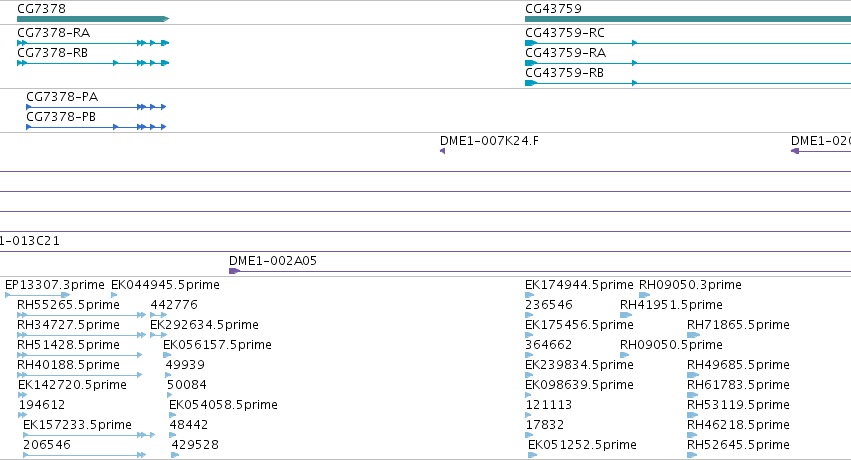The image size is (851, 460).
Task: Click the DME1-002A05 clone start arrow
Action: [234, 271]
